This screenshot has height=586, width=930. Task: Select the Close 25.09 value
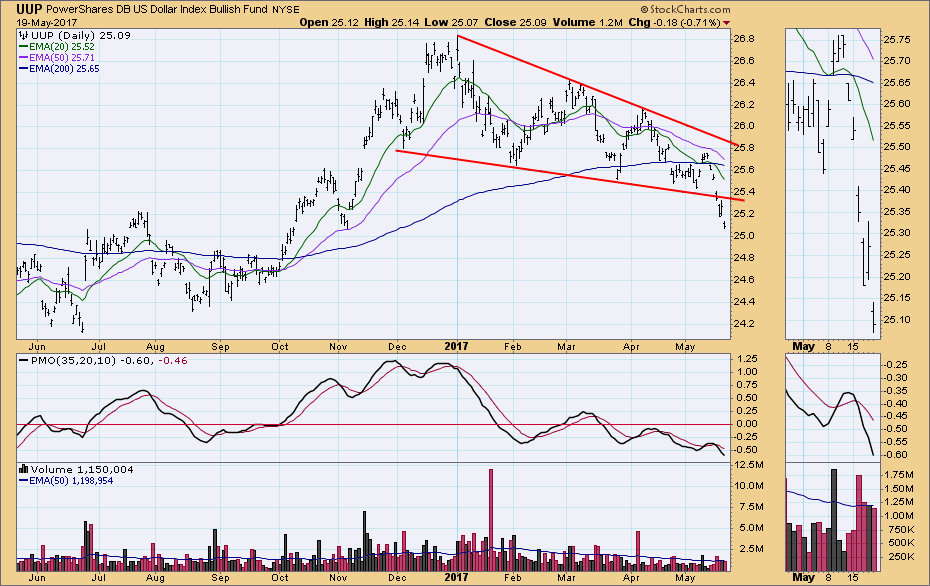tap(515, 23)
